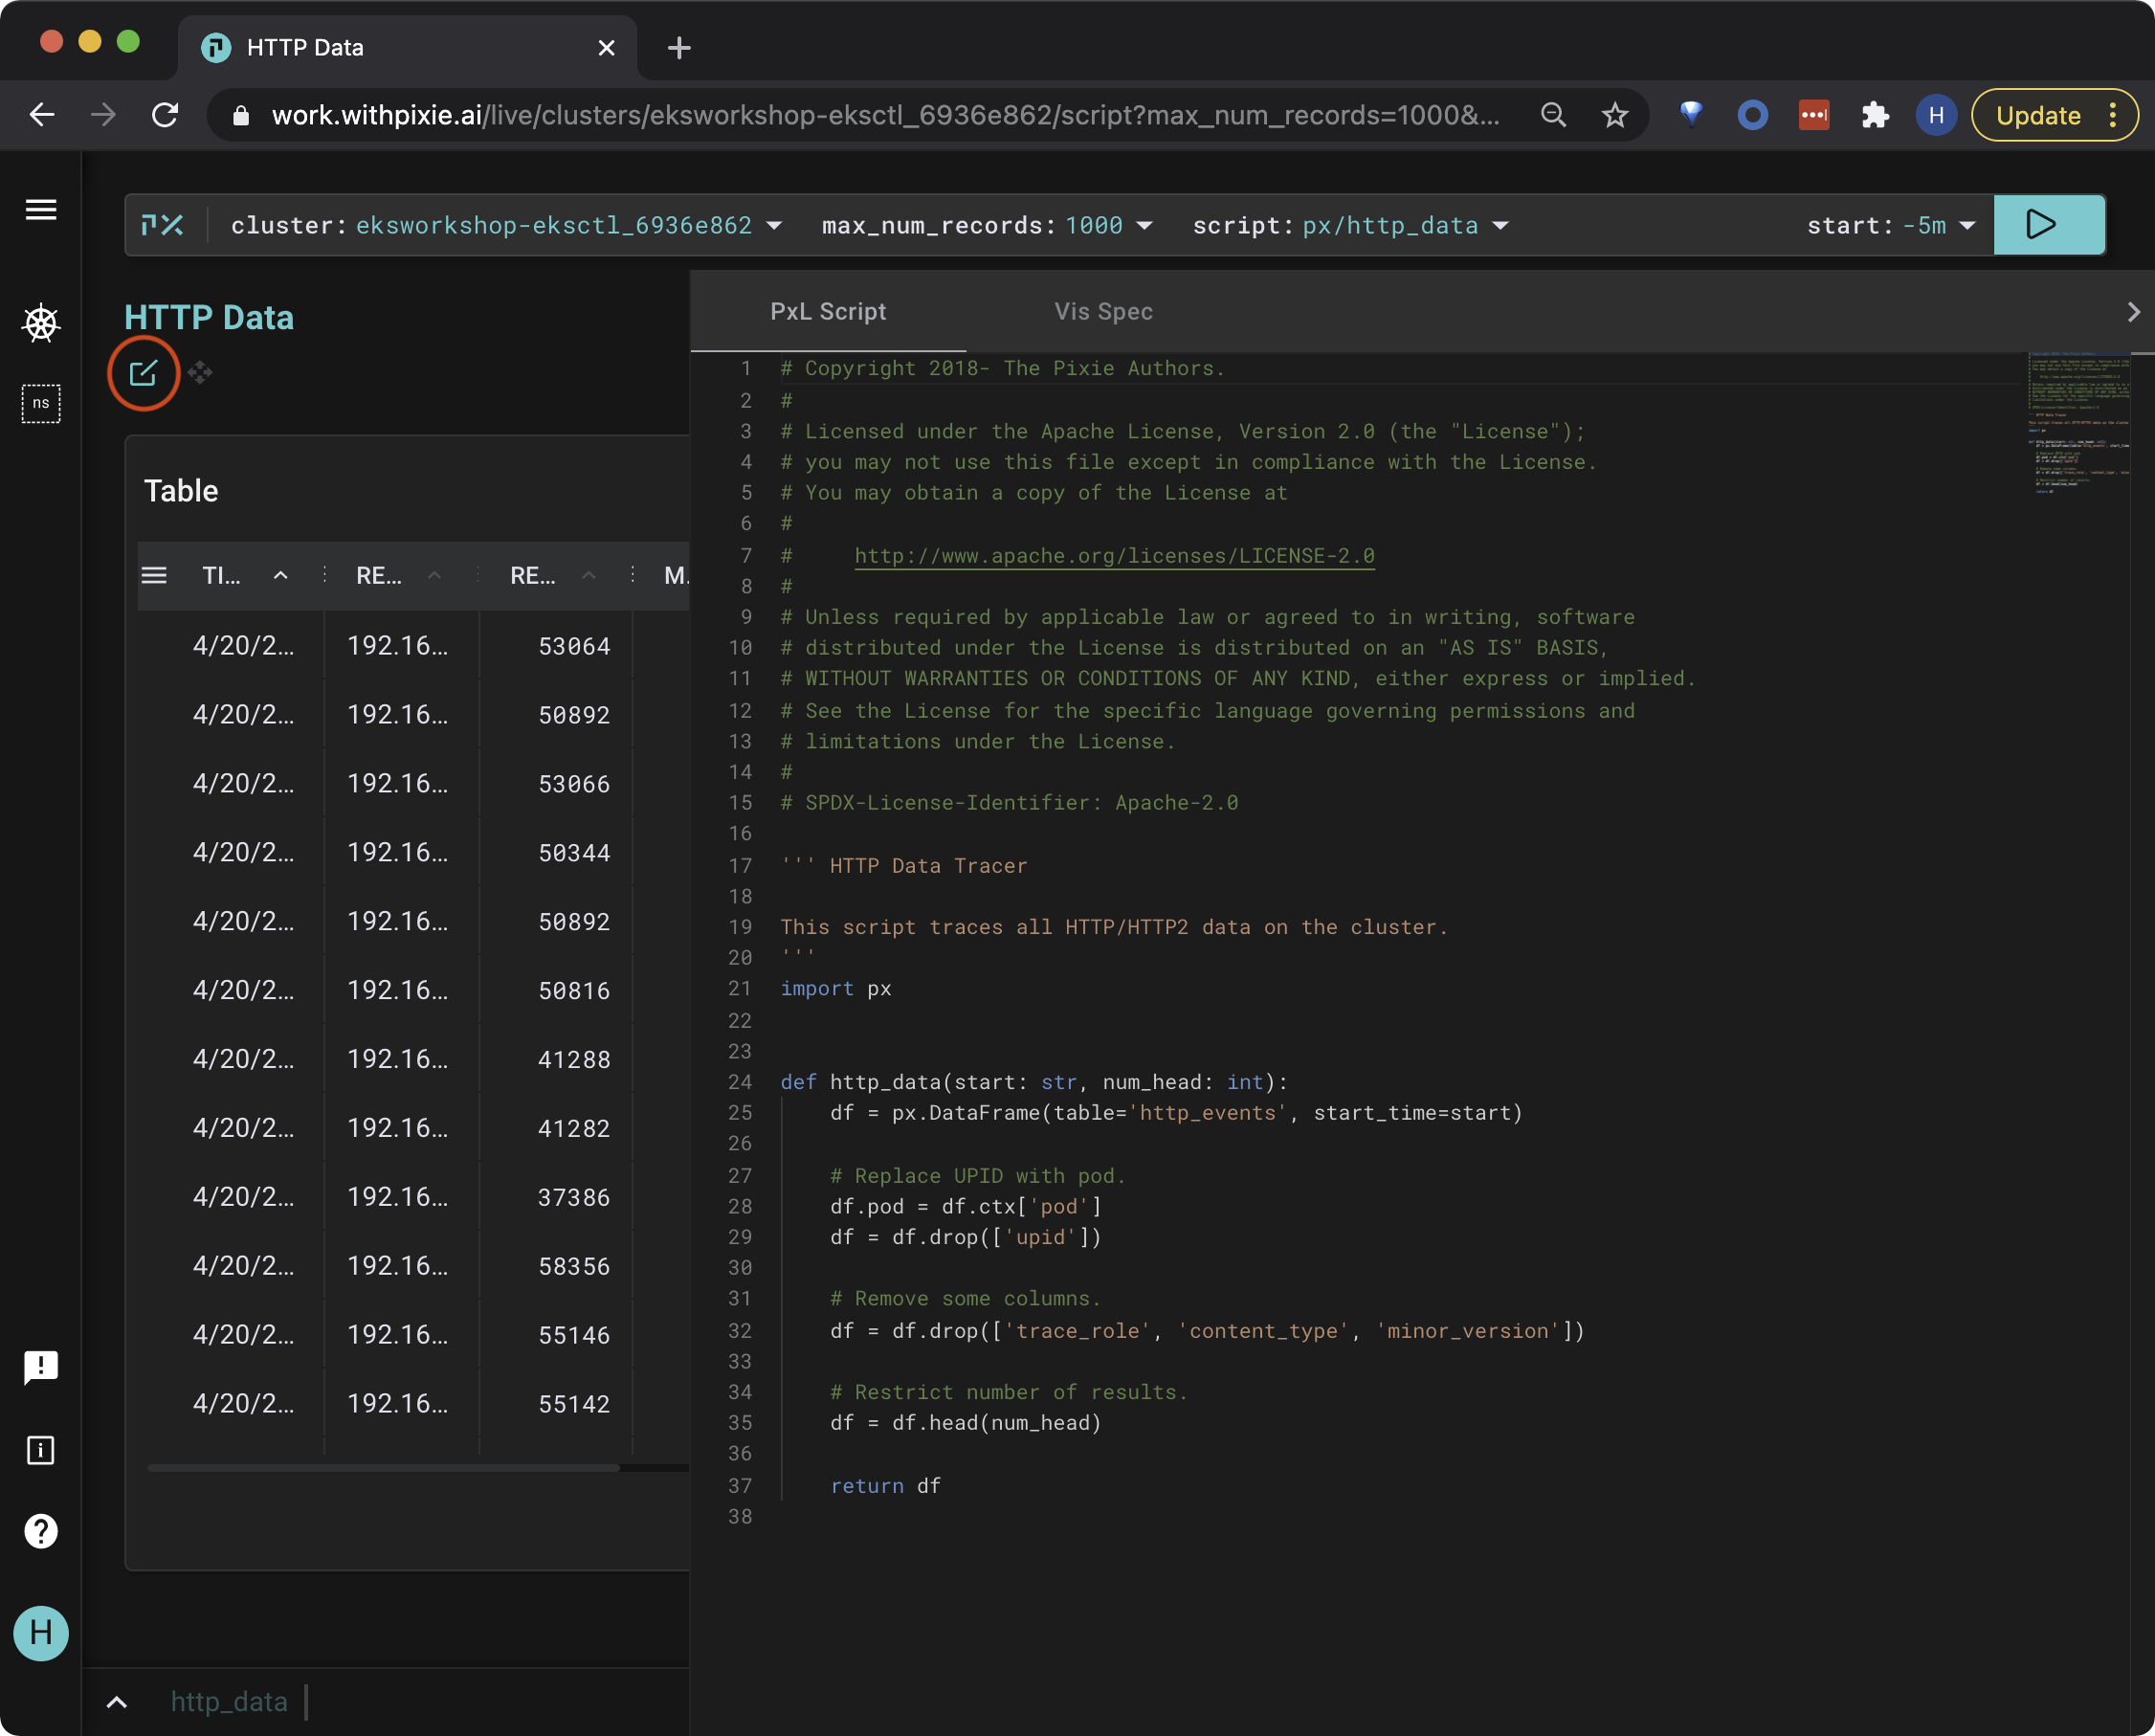Open browser extensions puzzle icon
The height and width of the screenshot is (1736, 2155).
coord(1875,115)
